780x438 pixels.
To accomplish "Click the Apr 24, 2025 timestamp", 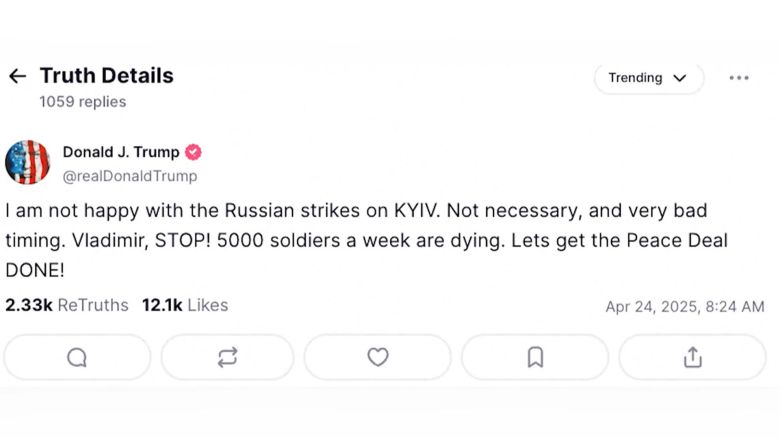I will tap(685, 307).
